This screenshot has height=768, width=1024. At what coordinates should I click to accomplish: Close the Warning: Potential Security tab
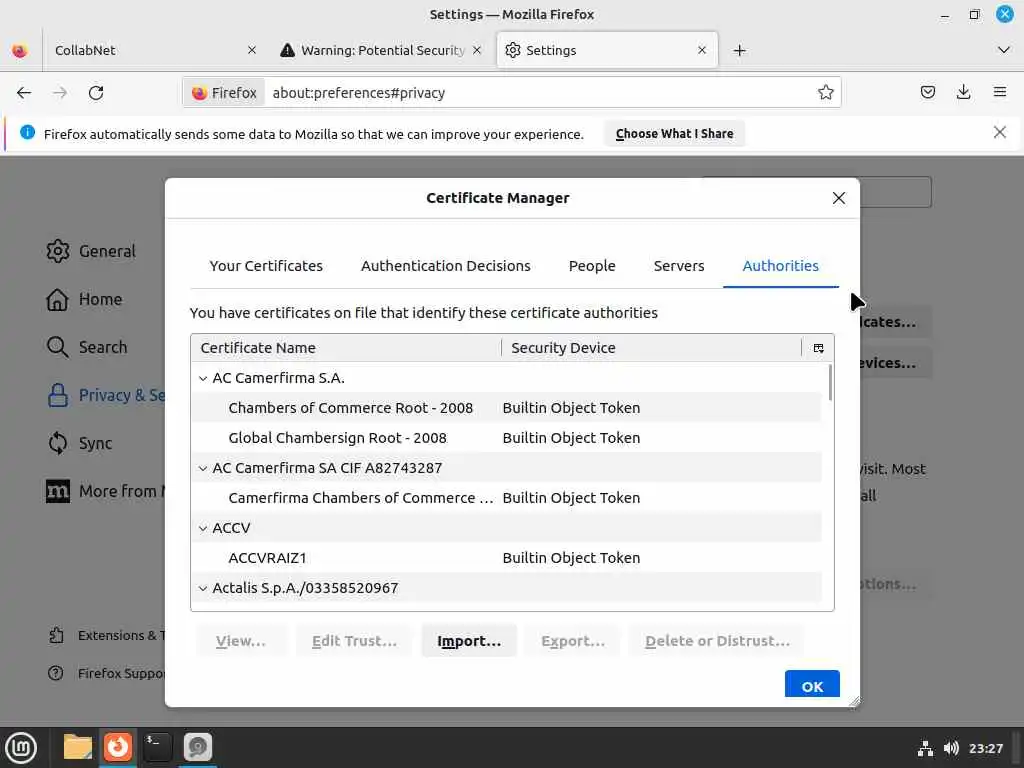pos(477,50)
